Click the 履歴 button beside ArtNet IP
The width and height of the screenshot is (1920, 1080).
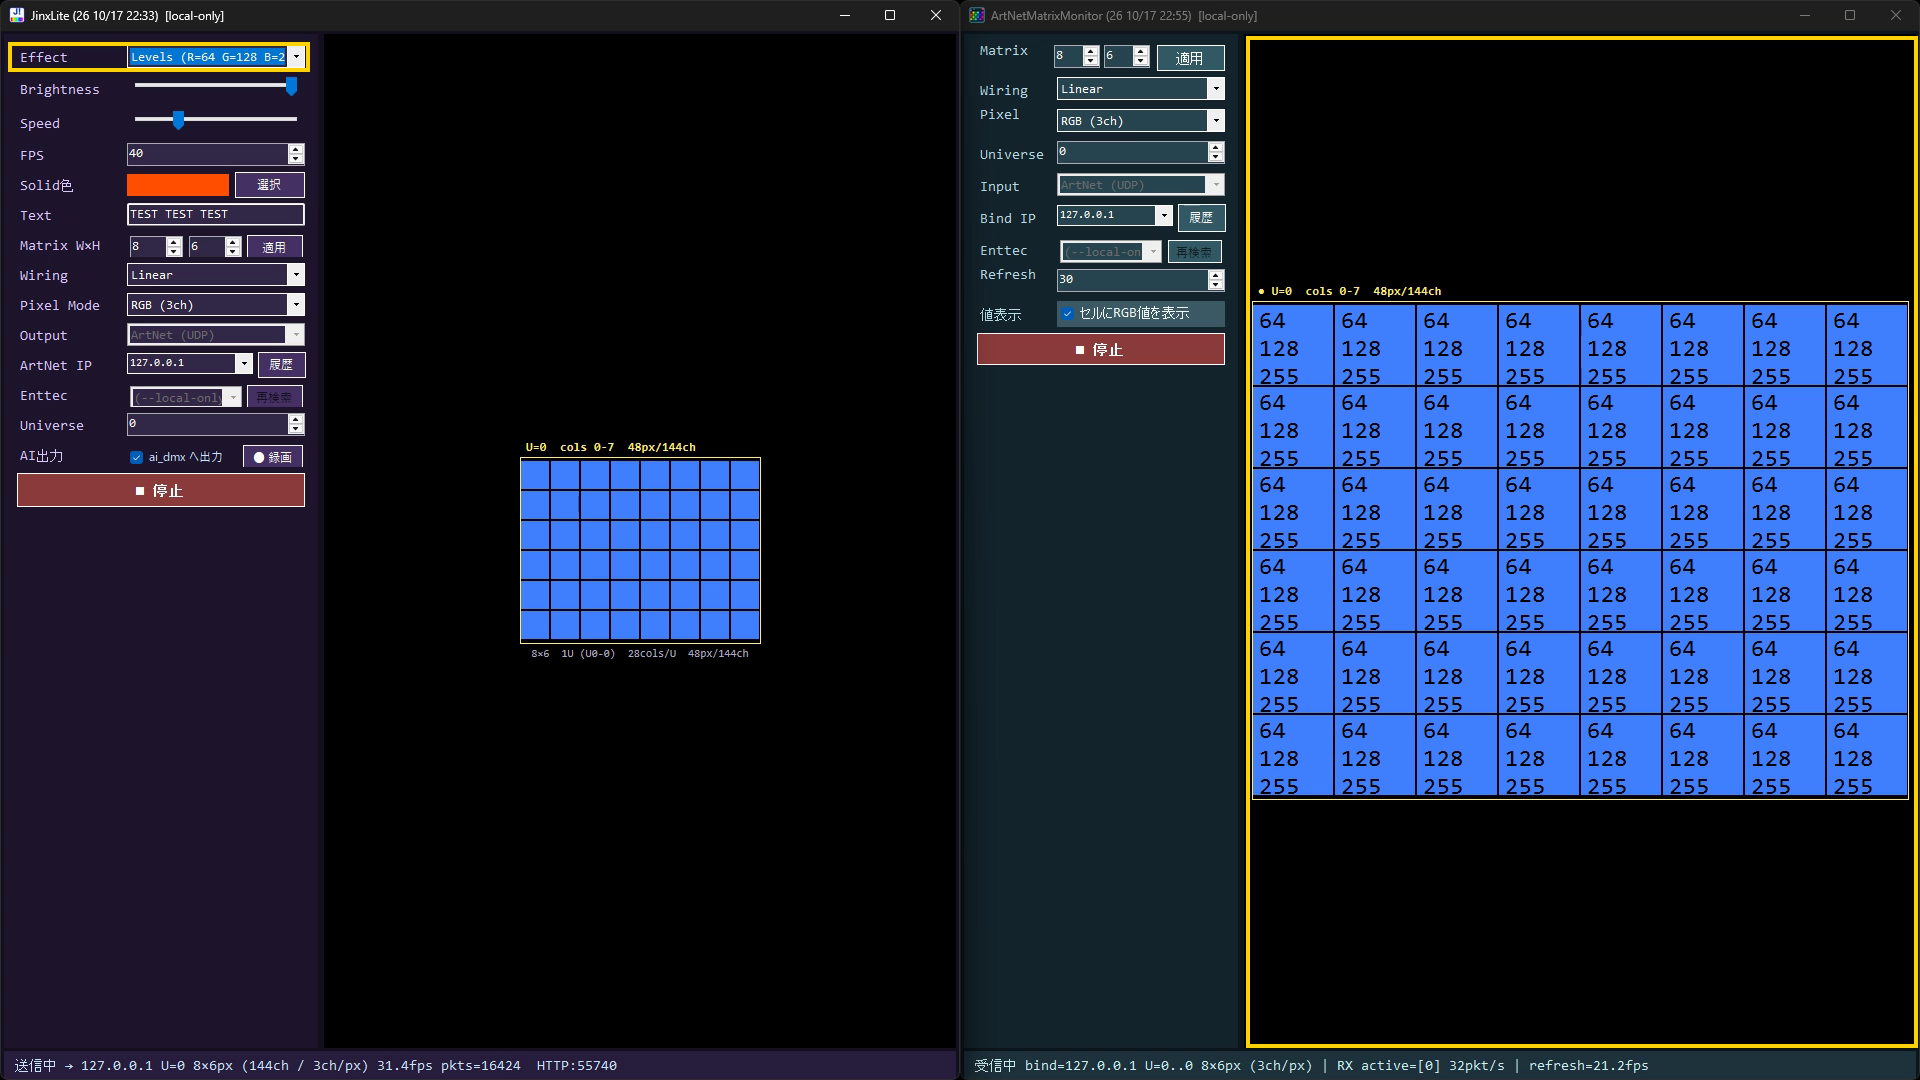tap(281, 365)
